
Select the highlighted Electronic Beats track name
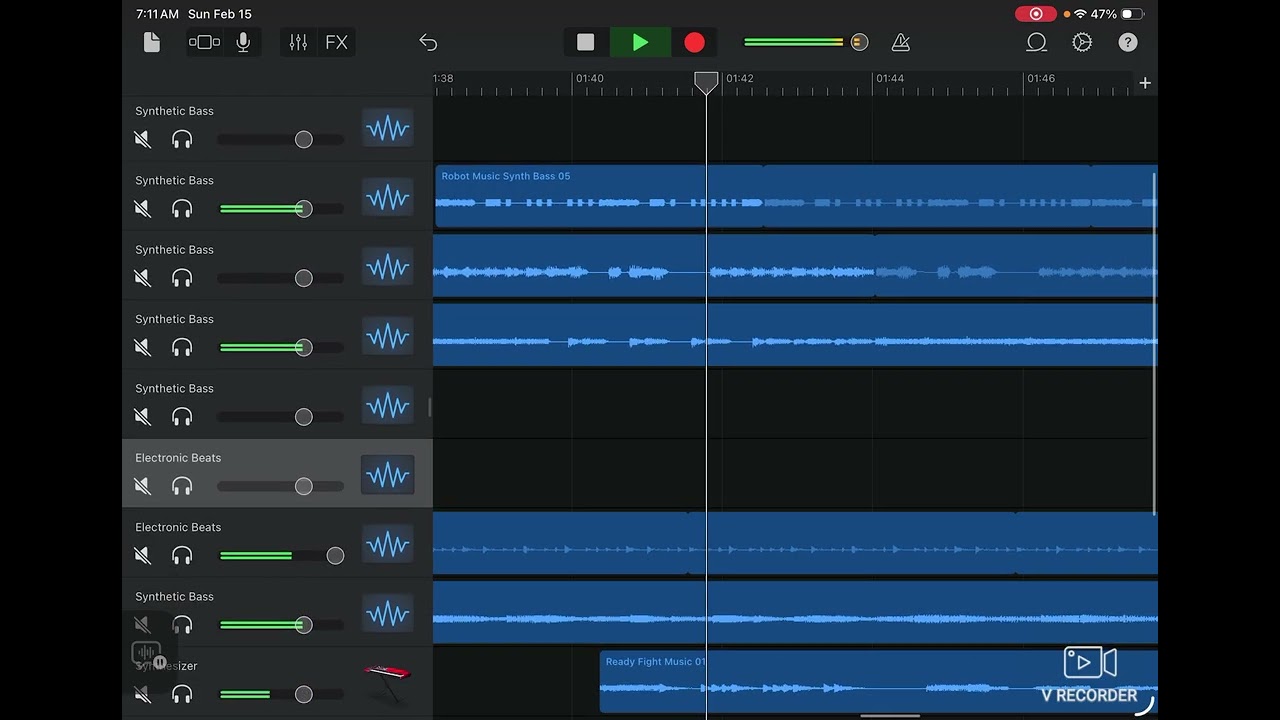(x=178, y=458)
